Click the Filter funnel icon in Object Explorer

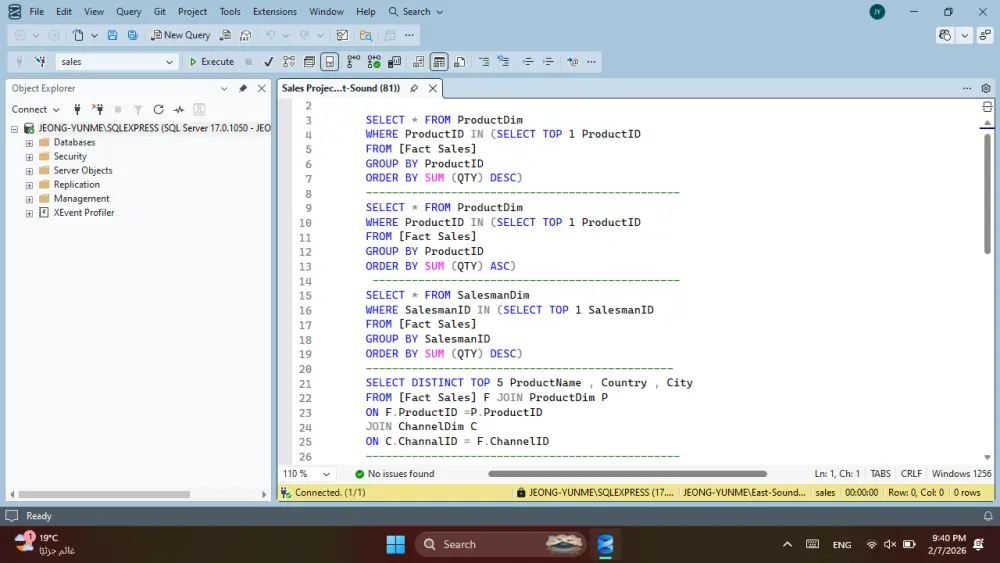tap(138, 109)
